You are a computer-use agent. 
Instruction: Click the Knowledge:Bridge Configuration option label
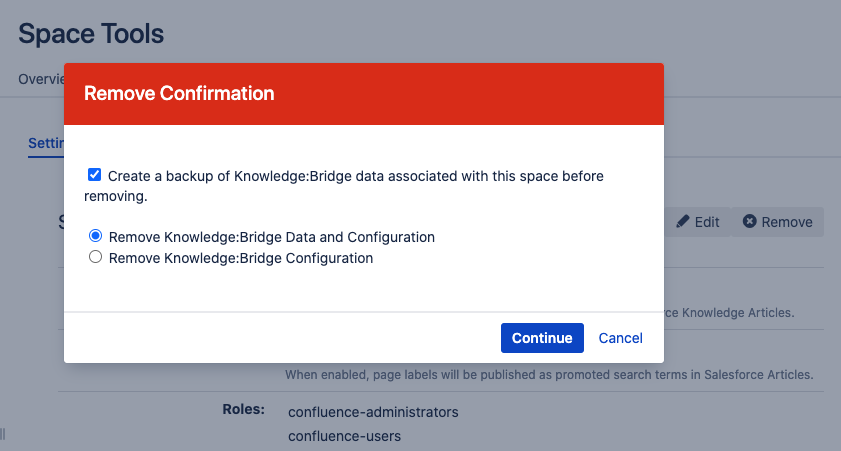(x=241, y=257)
